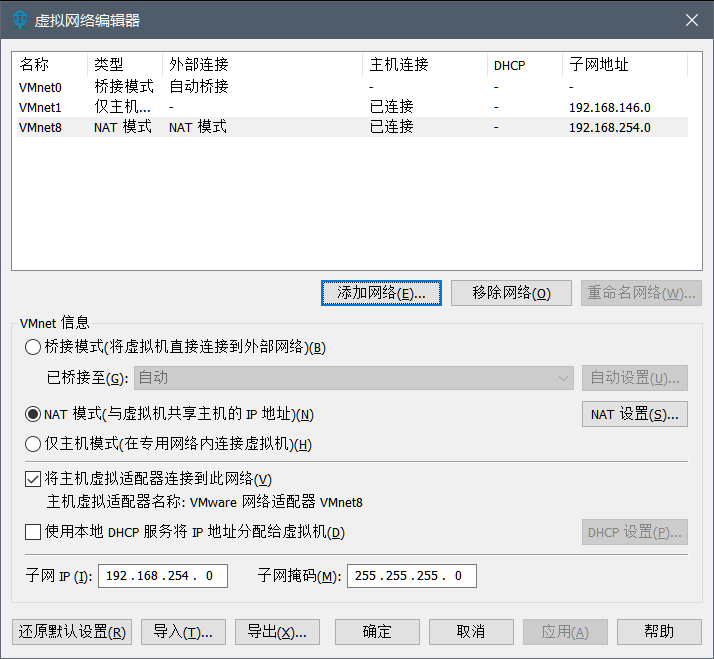Screen dimensions: 714x659
Task: Open NAT 设置(S) dialog
Action: coord(635,414)
